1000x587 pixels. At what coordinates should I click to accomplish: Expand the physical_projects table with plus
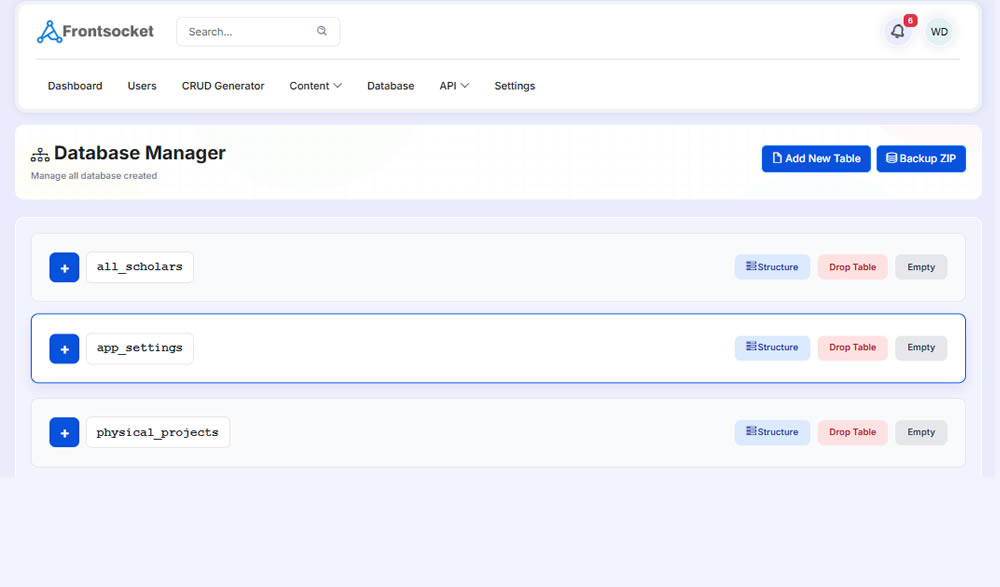coord(64,433)
